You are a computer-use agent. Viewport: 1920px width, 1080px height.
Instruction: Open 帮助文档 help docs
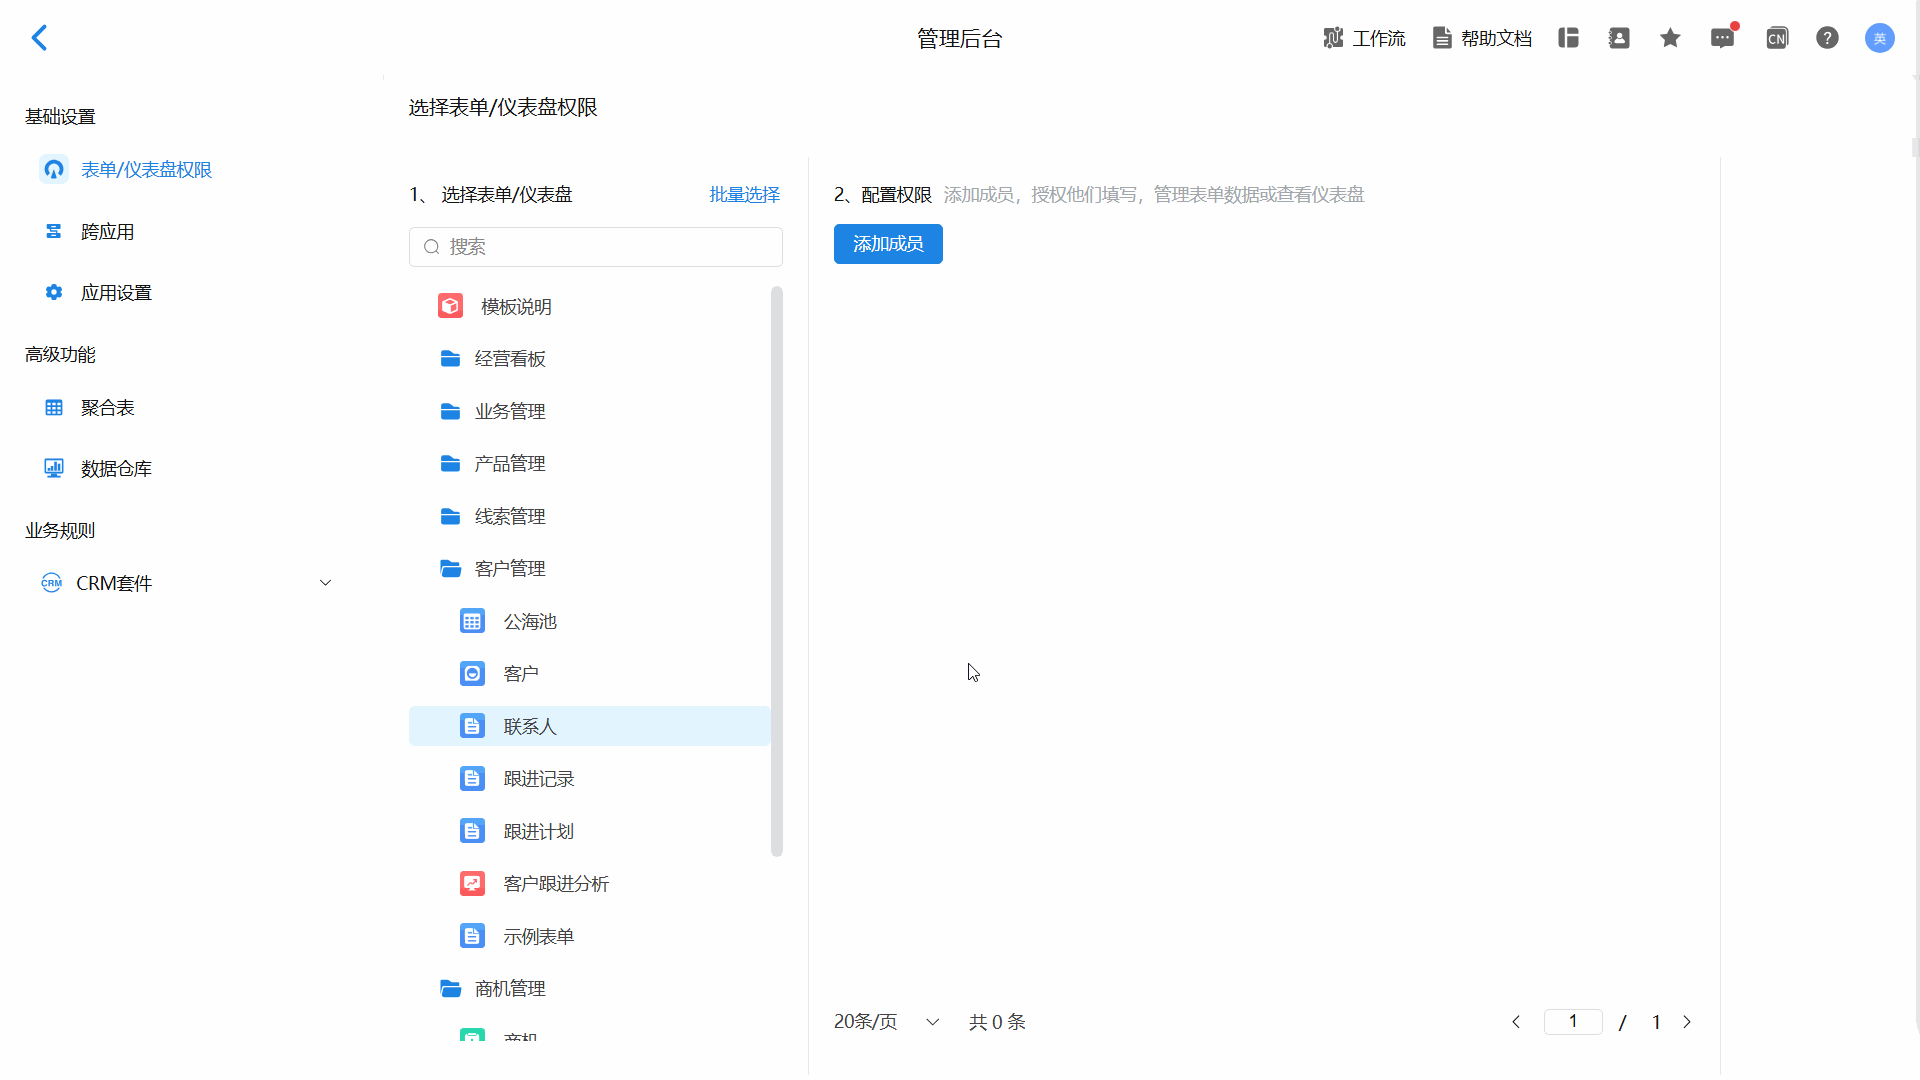pyautogui.click(x=1482, y=38)
